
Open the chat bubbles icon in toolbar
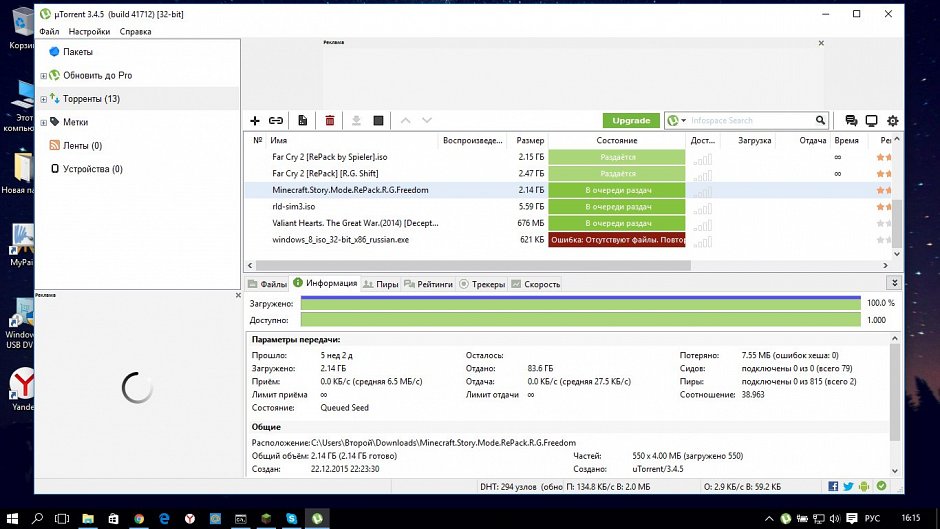point(851,121)
